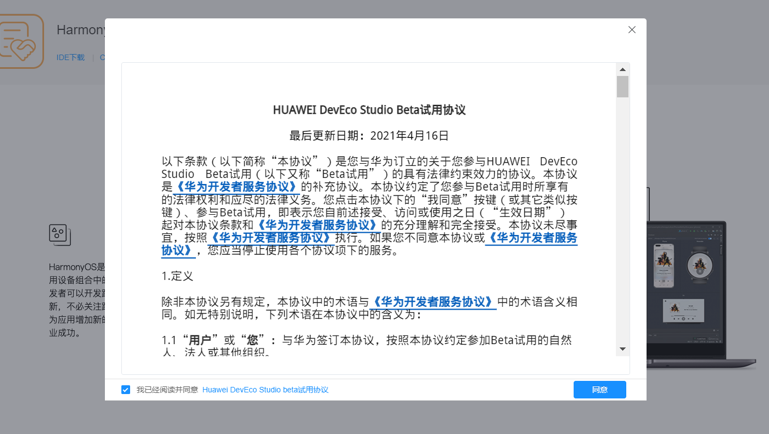Click the 1.1 “用户”或“您” definition line
The image size is (769, 434).
point(367,346)
